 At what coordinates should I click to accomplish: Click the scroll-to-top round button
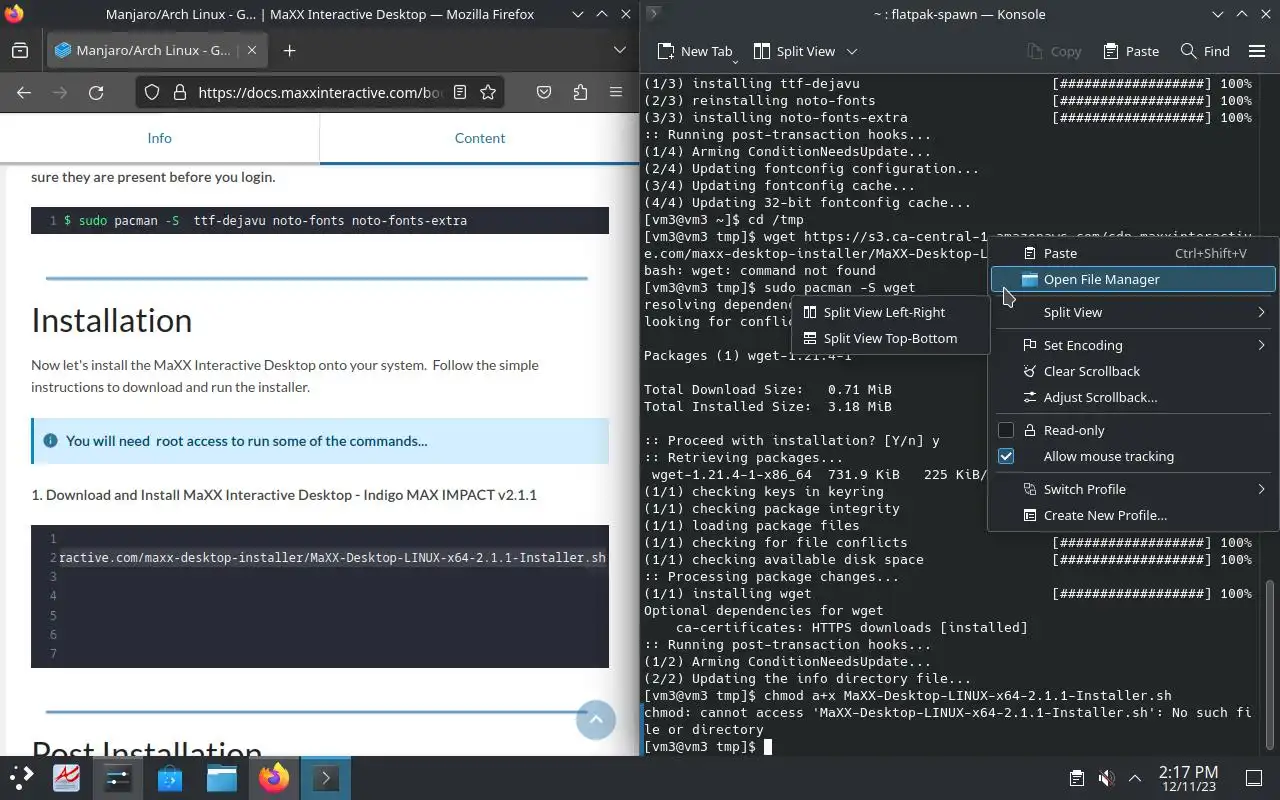(x=596, y=719)
